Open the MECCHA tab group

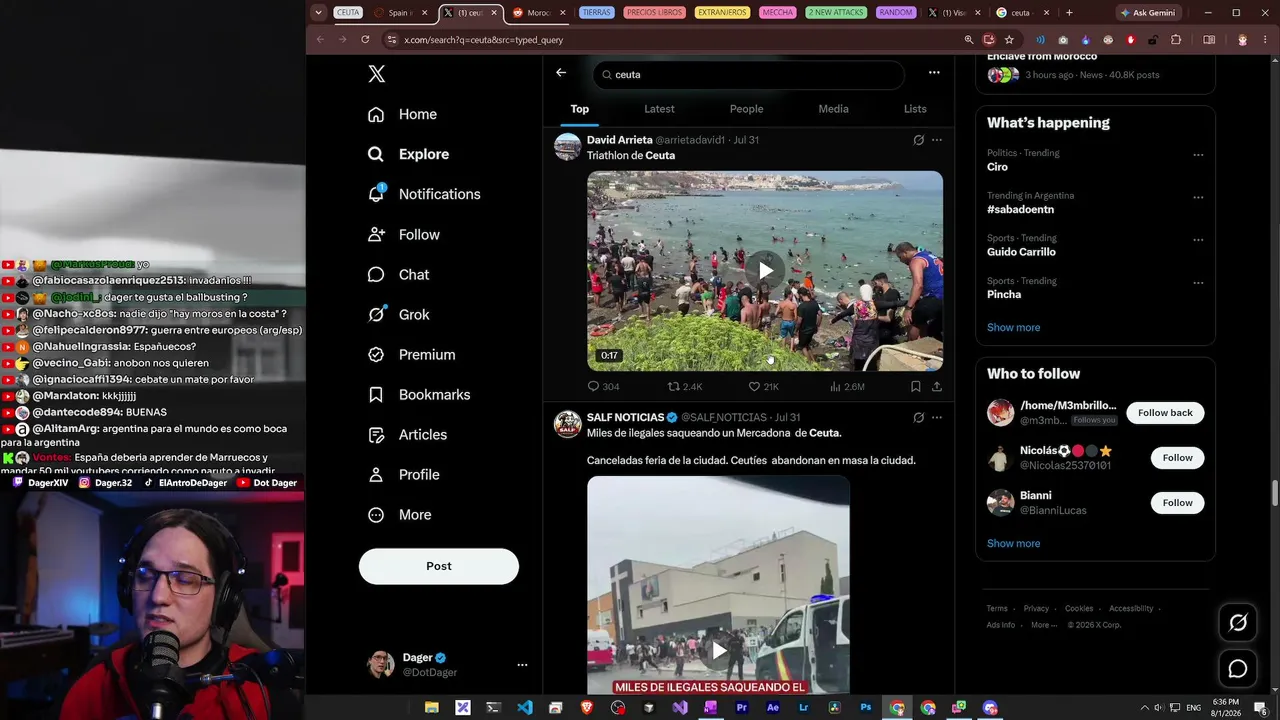click(x=777, y=13)
